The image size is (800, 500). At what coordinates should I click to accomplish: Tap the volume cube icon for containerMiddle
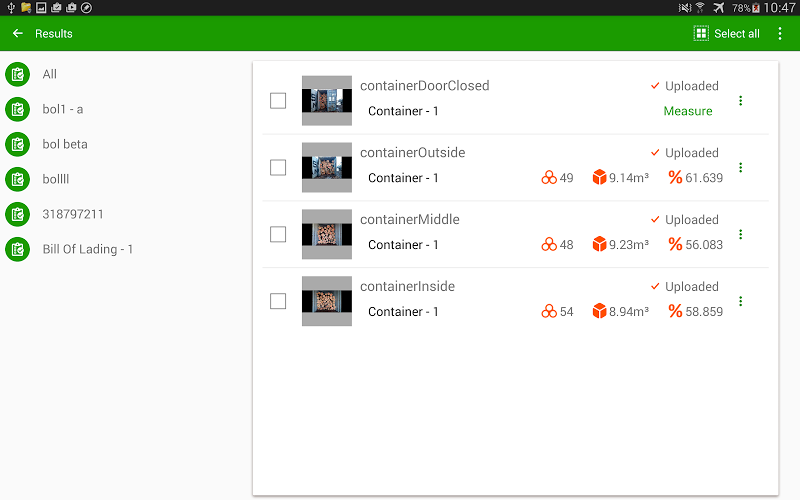click(x=599, y=244)
